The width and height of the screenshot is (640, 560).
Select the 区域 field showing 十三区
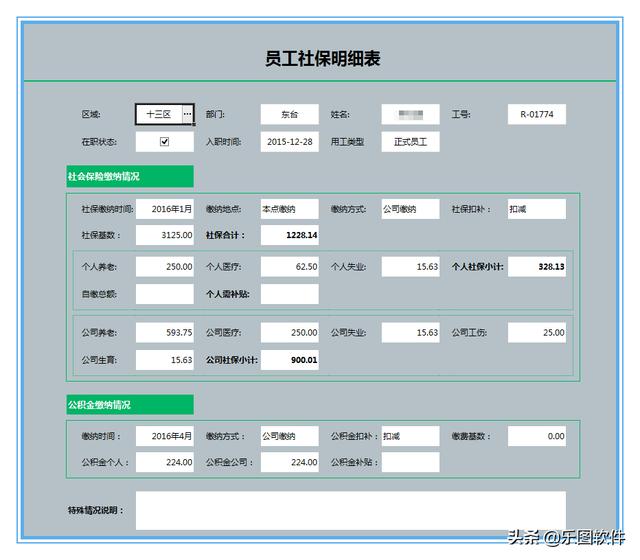[158, 115]
